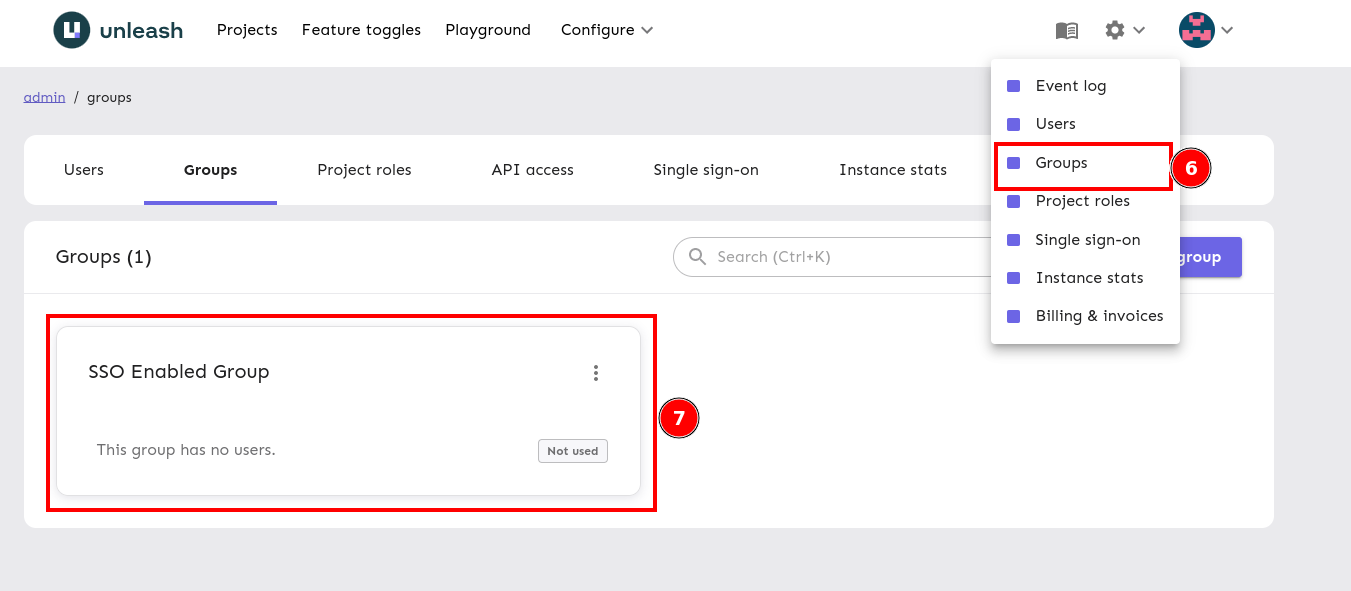Switch to the Project roles tab
Image resolution: width=1351 pixels, height=591 pixels.
coord(364,169)
